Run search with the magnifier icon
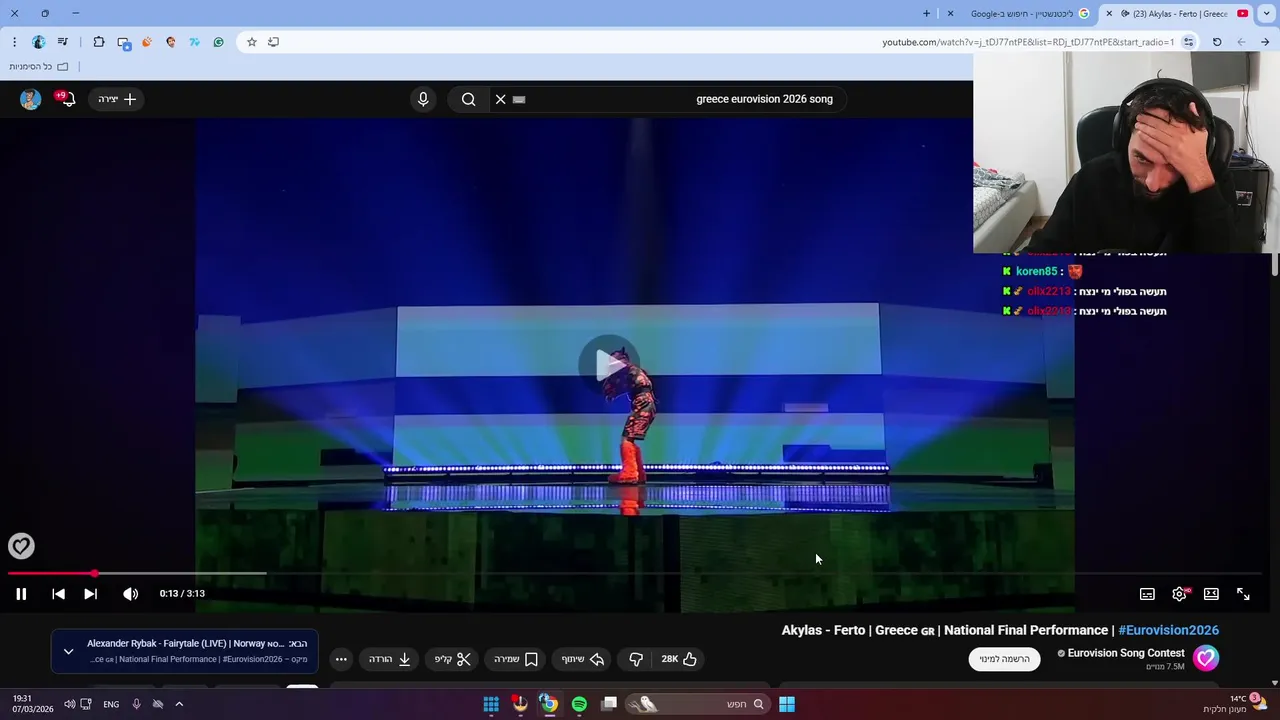 (468, 99)
